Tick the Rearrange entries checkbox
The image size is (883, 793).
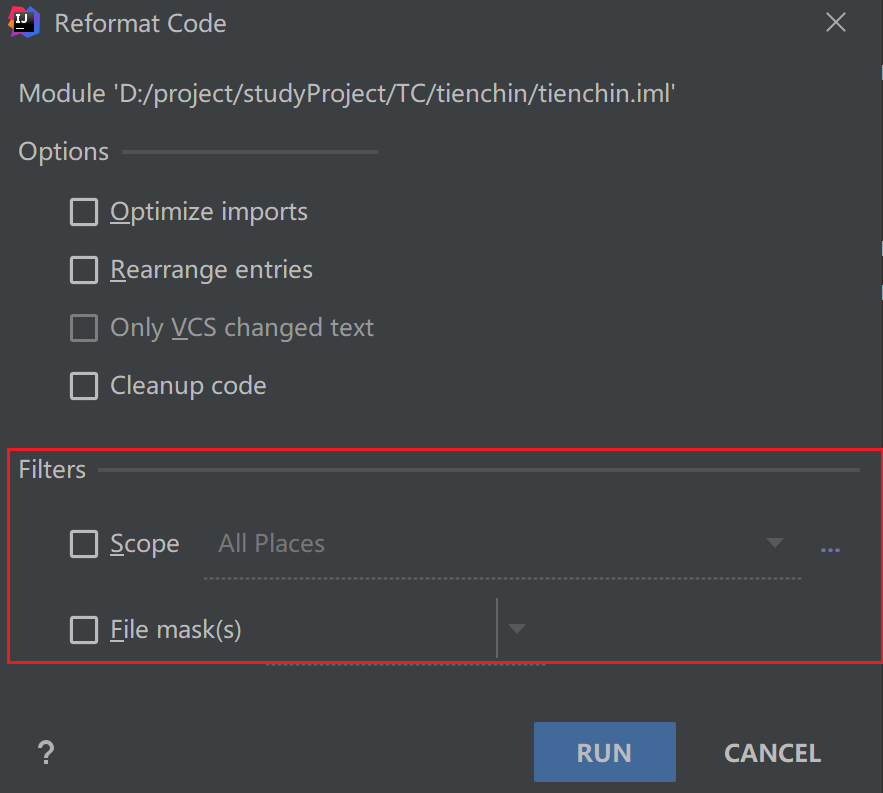pyautogui.click(x=84, y=270)
